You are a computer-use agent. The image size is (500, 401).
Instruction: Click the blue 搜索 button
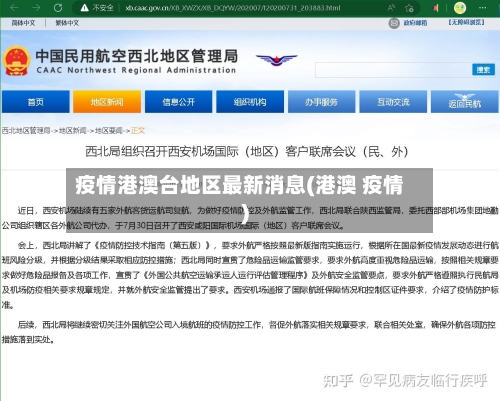click(x=483, y=70)
